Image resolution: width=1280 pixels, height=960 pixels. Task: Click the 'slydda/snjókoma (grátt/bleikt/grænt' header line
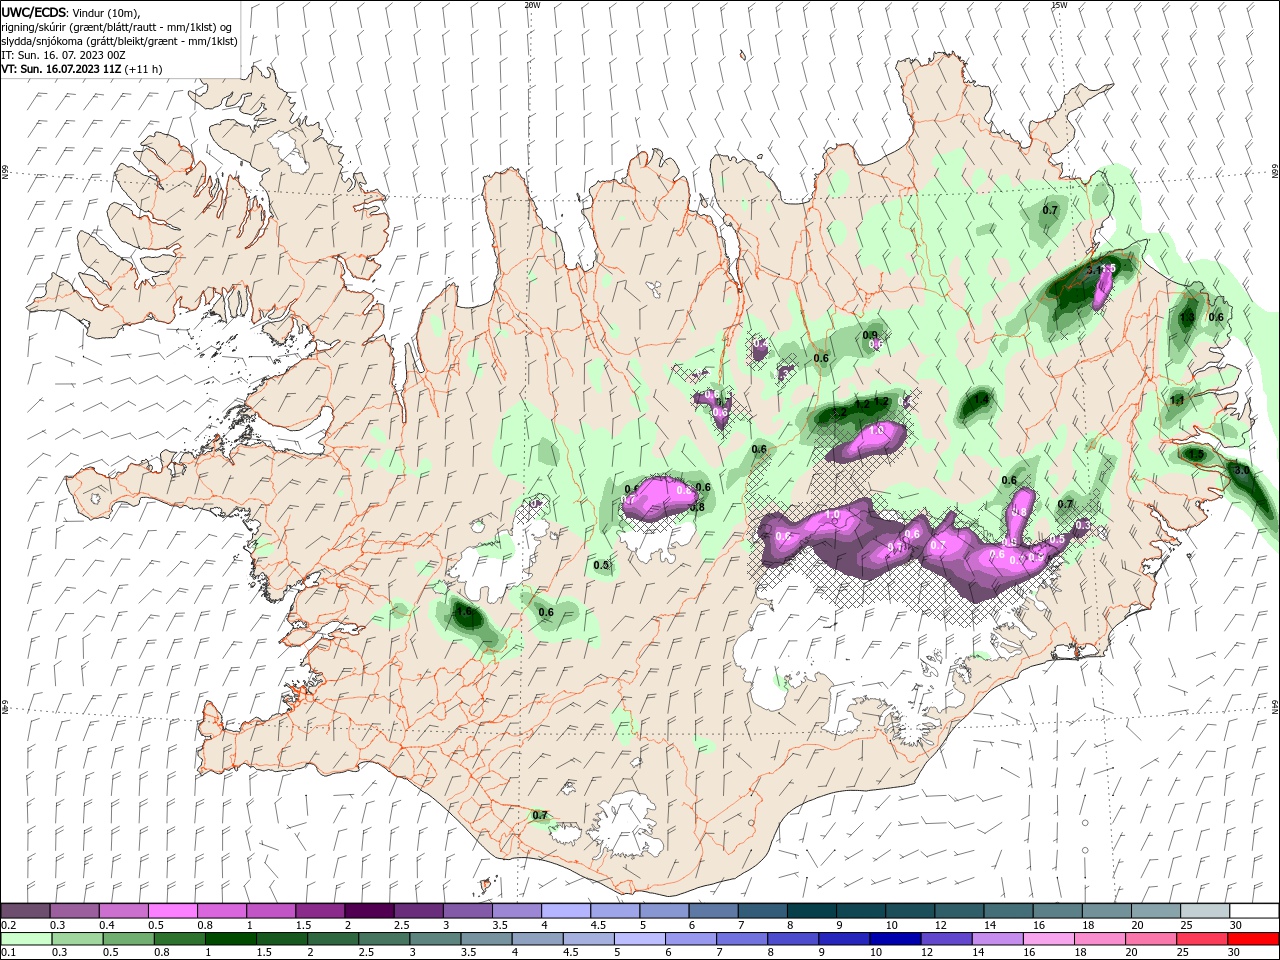click(119, 41)
